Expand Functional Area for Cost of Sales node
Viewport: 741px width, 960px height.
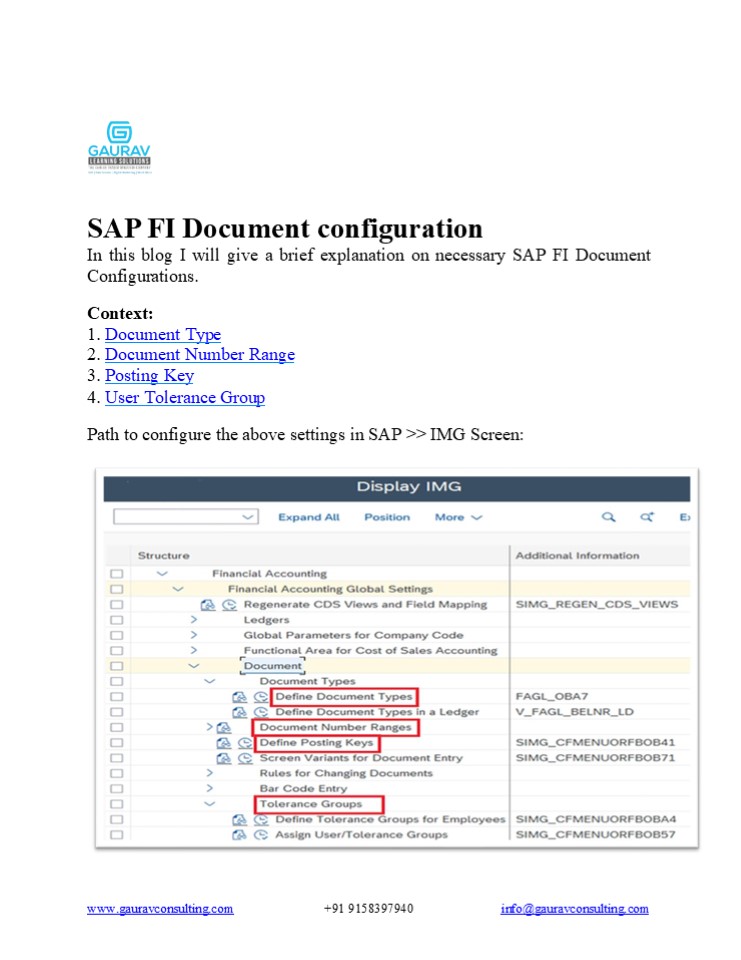[194, 650]
